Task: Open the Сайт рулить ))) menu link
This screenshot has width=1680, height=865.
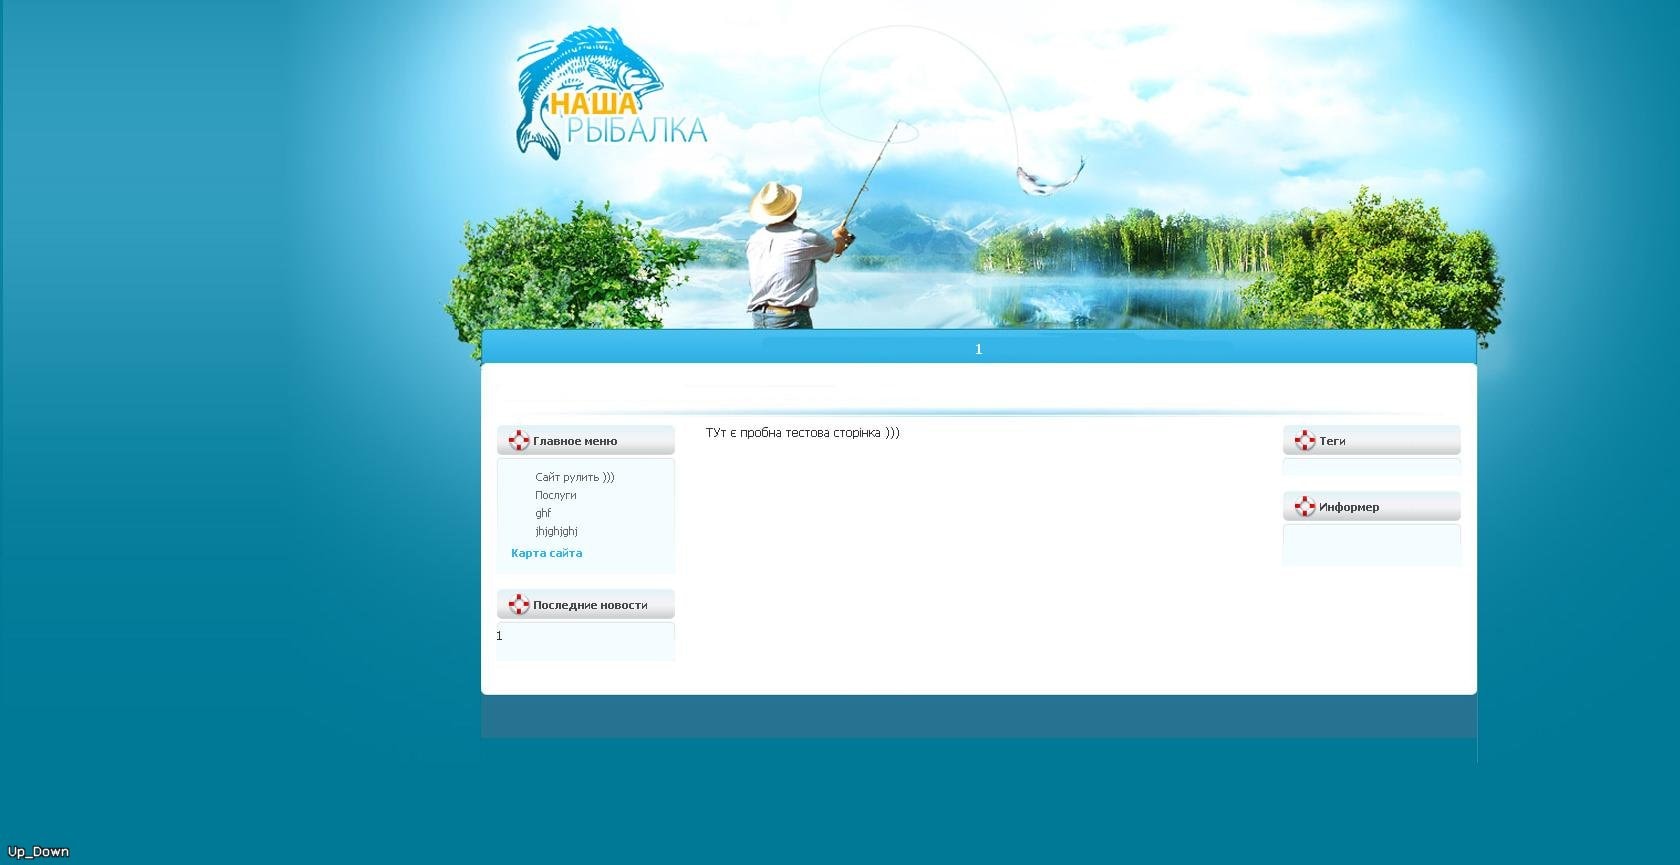Action: (x=574, y=477)
